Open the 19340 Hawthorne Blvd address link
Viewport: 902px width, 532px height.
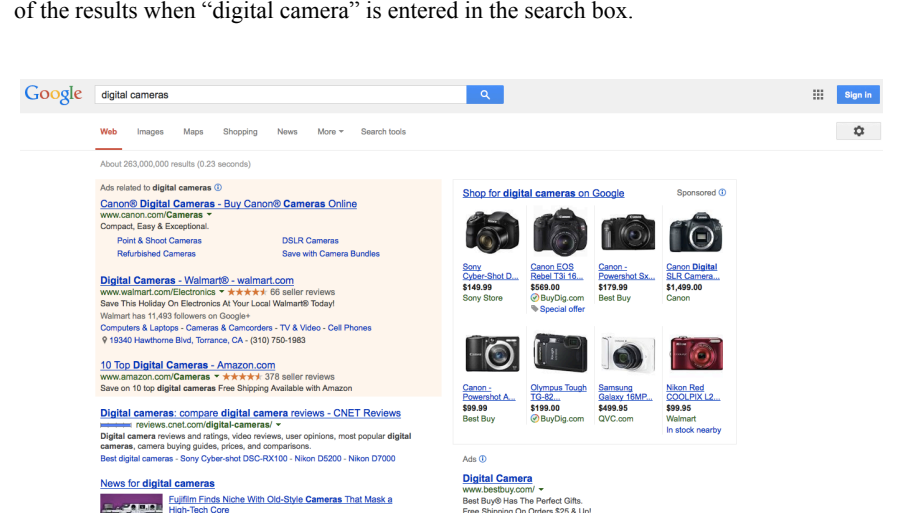(x=176, y=340)
